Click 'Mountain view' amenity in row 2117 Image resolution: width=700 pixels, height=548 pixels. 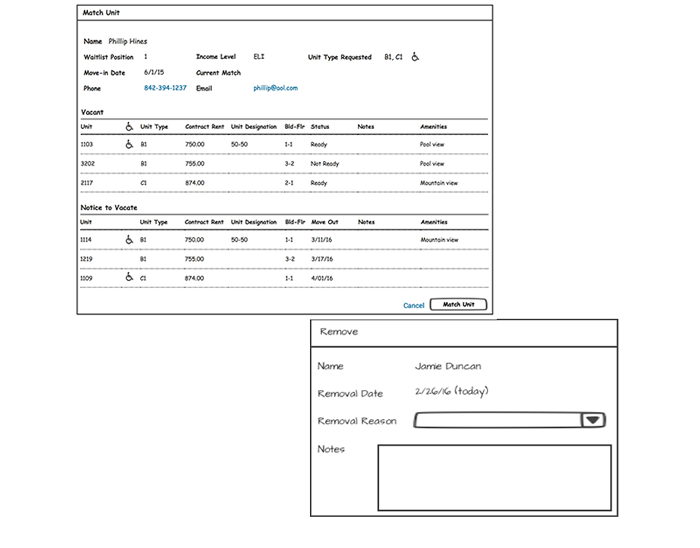point(439,183)
